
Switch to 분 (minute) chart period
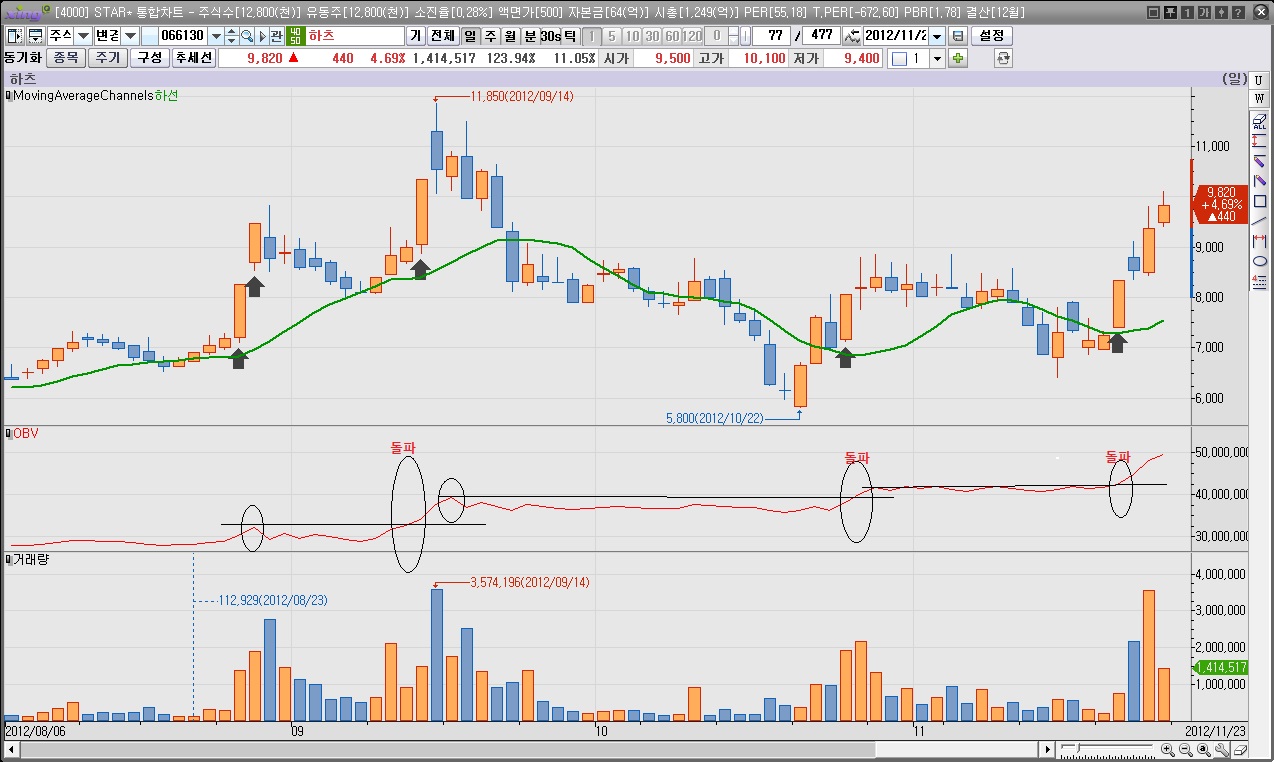tap(530, 36)
